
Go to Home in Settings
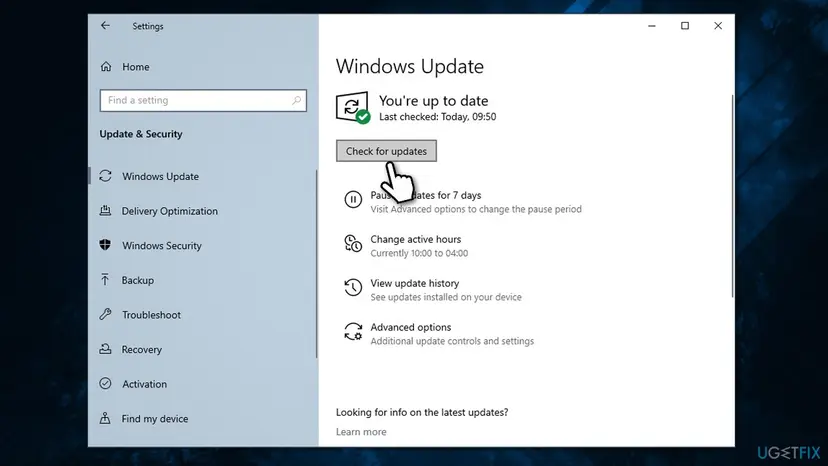click(x=136, y=67)
